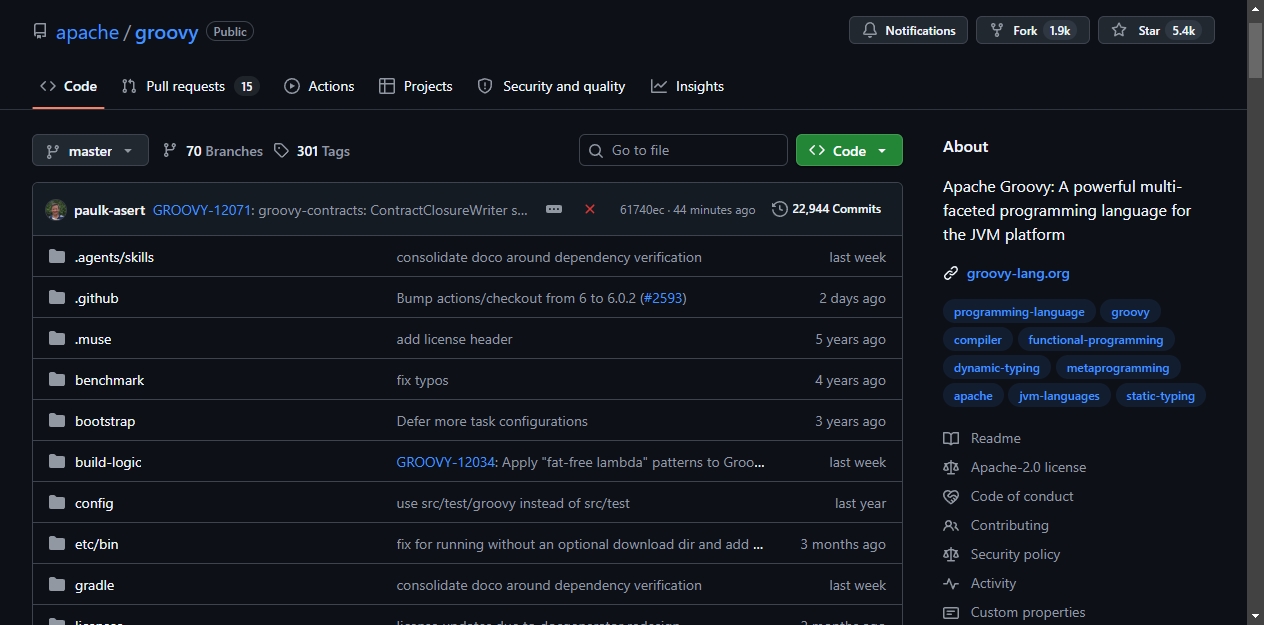Screen dimensions: 1264x625
Task: Open the benchmark folder name
Action: (x=110, y=380)
